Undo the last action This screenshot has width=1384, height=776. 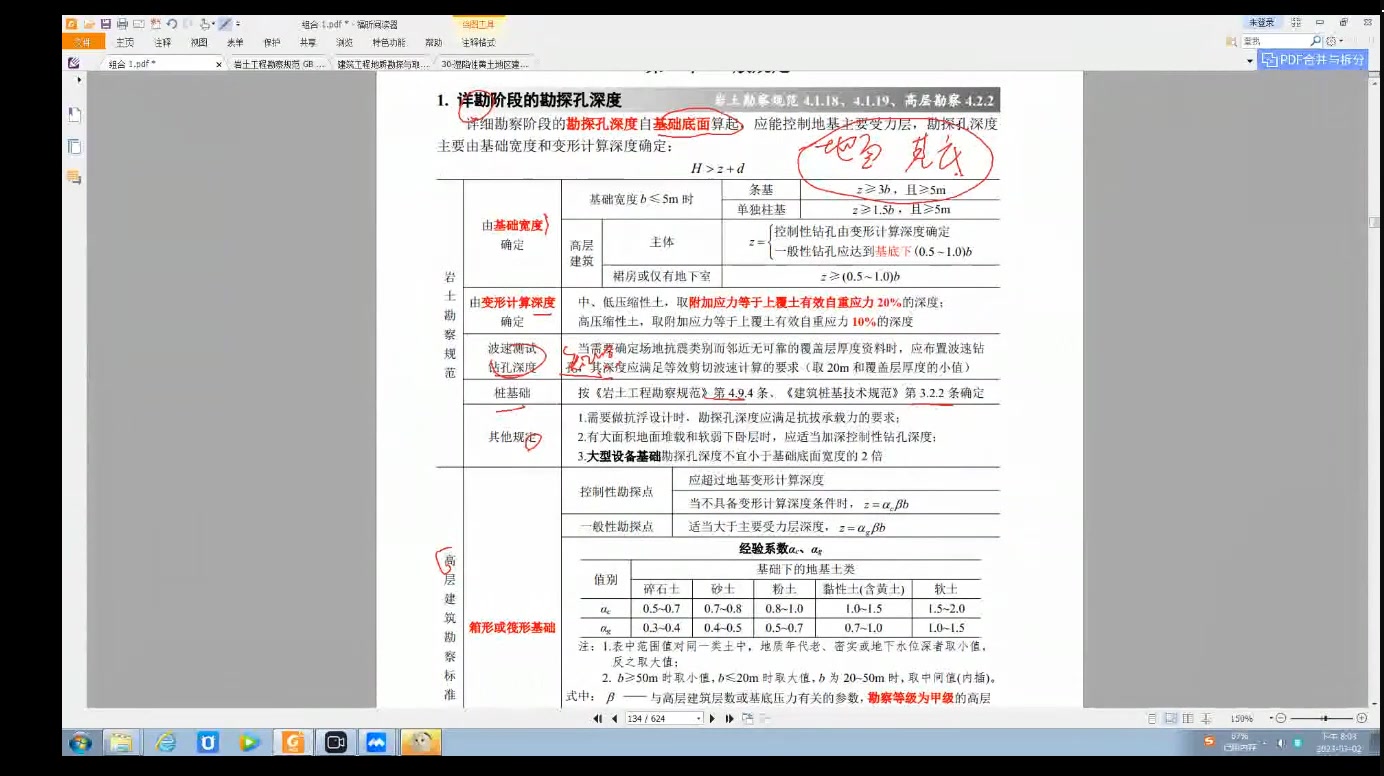(172, 23)
